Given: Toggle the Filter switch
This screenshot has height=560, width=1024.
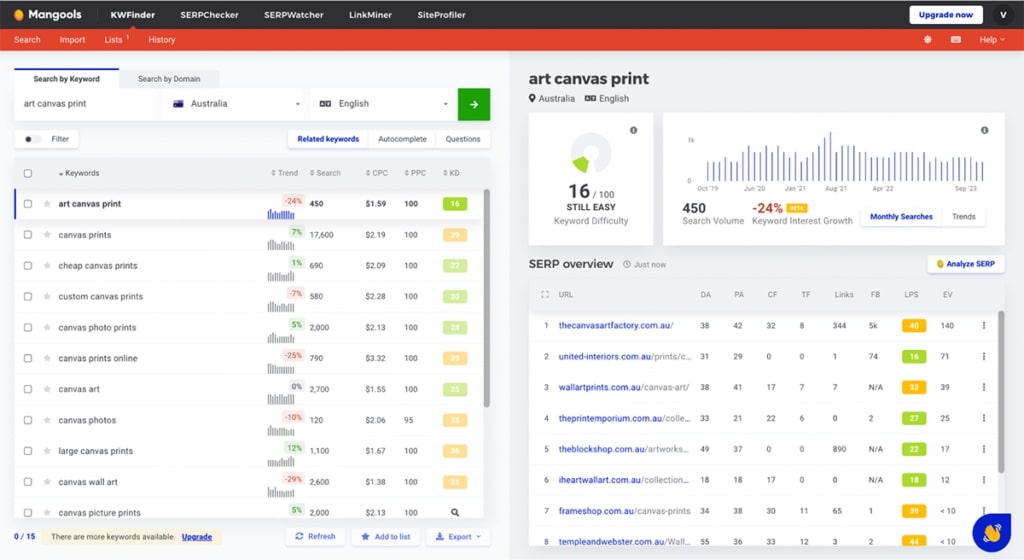Looking at the screenshot, I should click(x=32, y=139).
